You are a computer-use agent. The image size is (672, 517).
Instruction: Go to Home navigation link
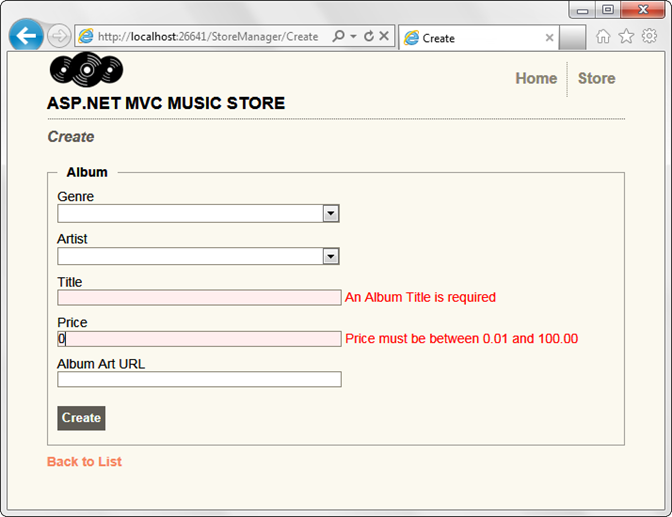[x=536, y=78]
